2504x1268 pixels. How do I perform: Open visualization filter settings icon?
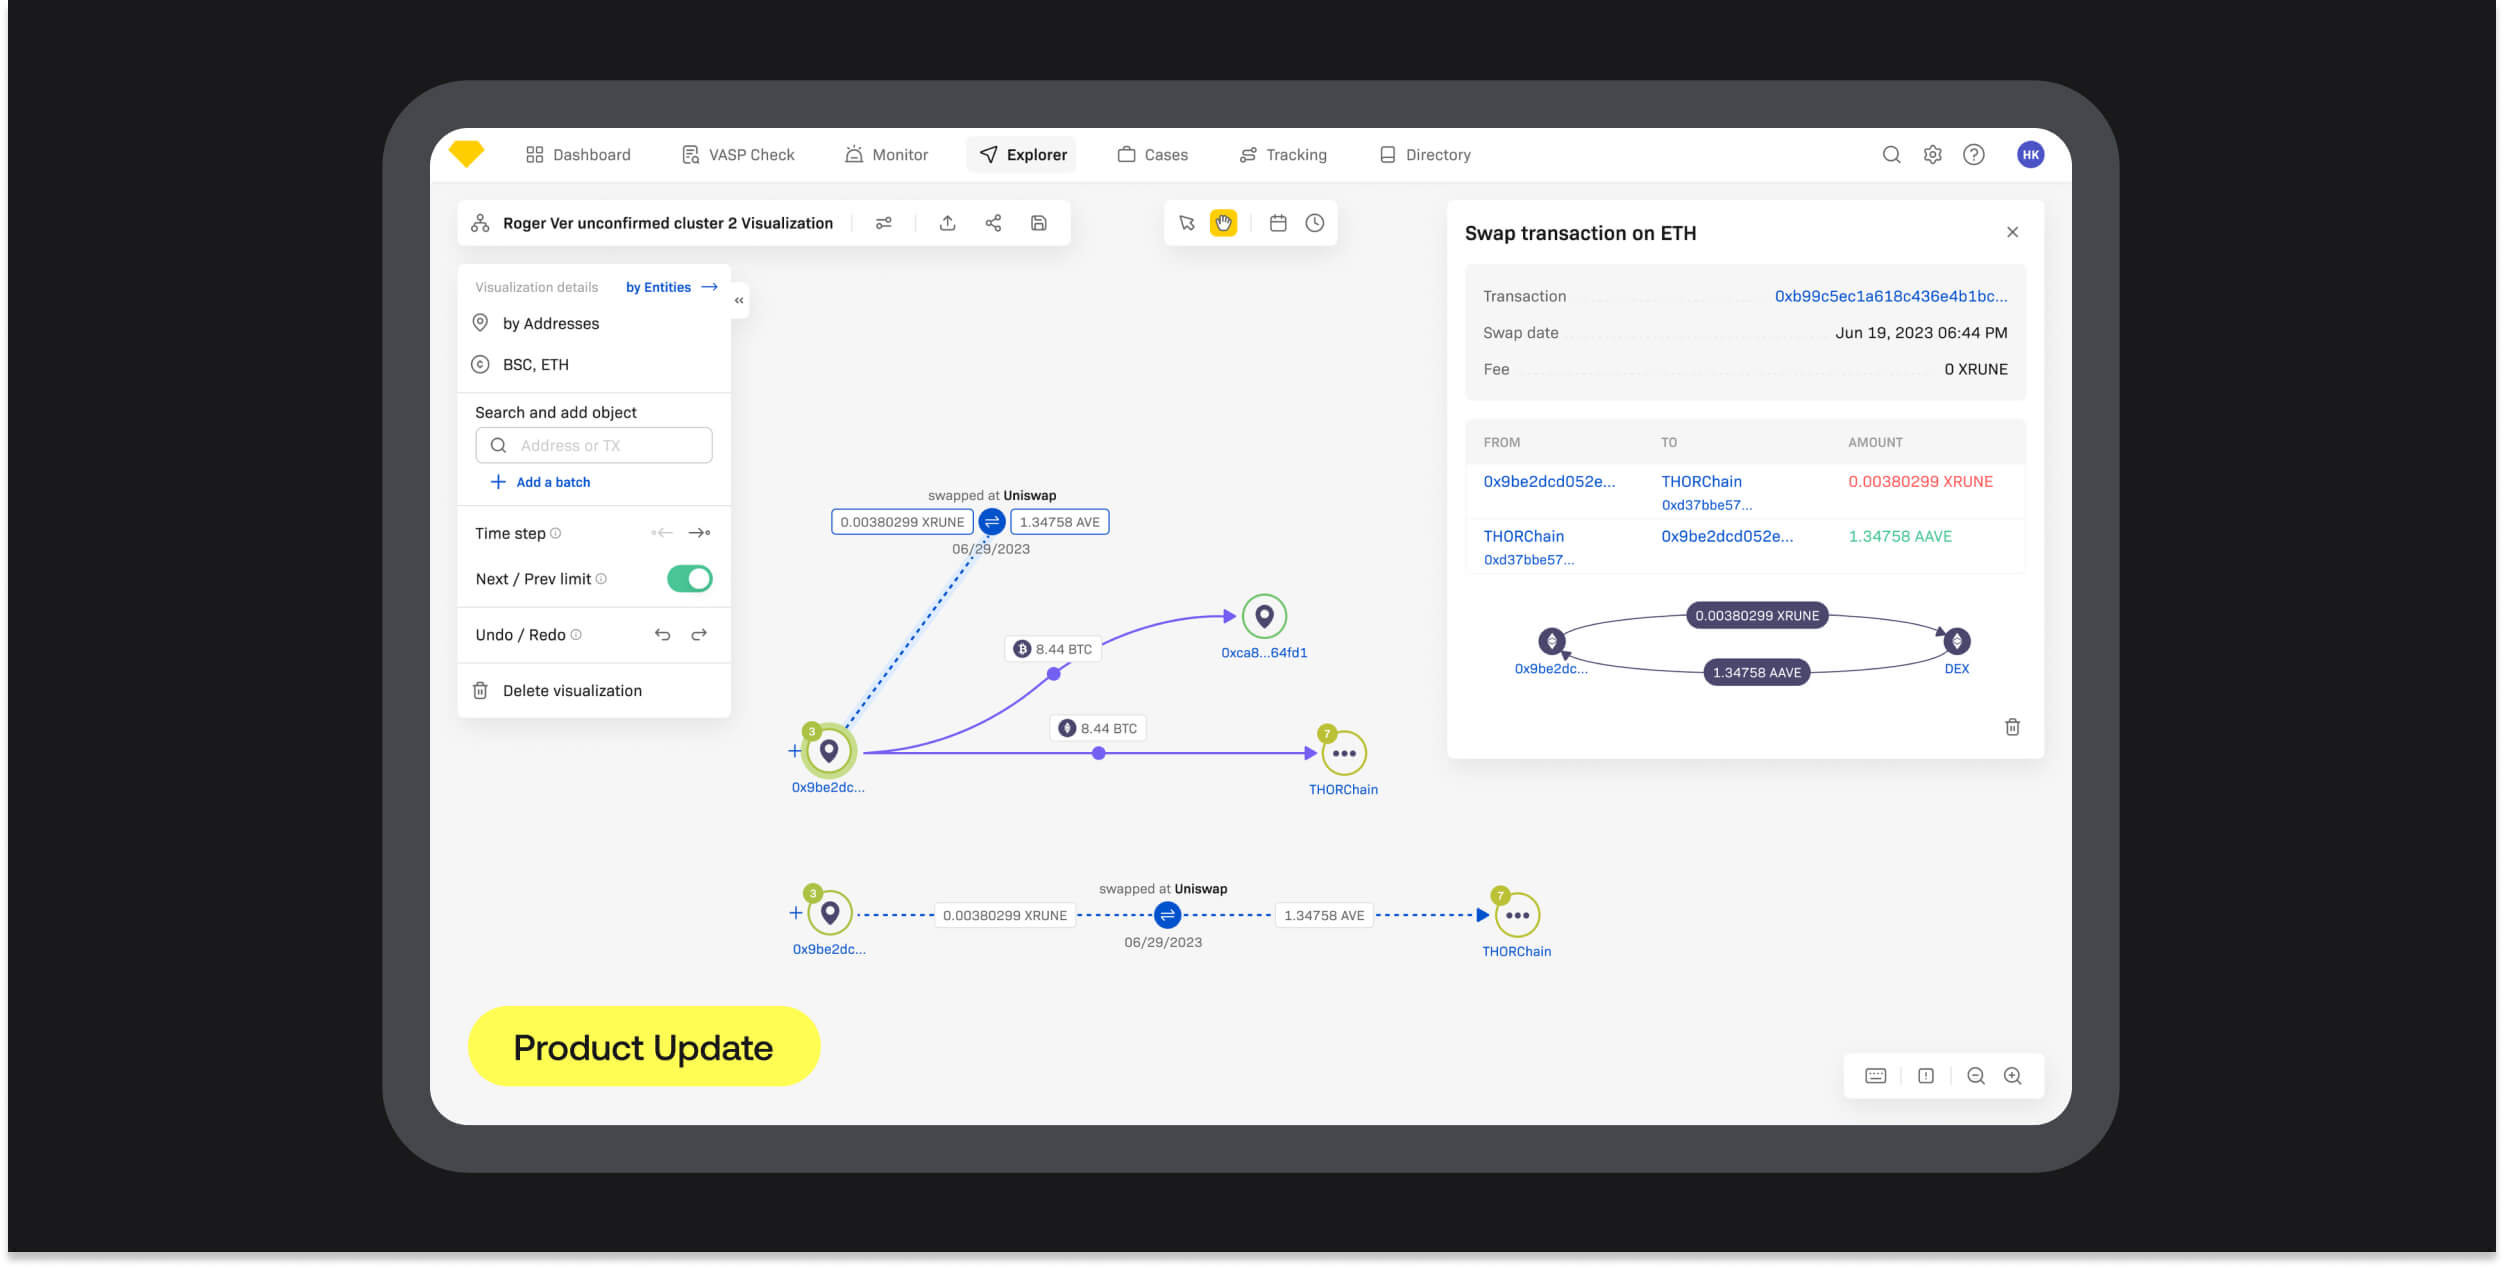click(x=884, y=223)
